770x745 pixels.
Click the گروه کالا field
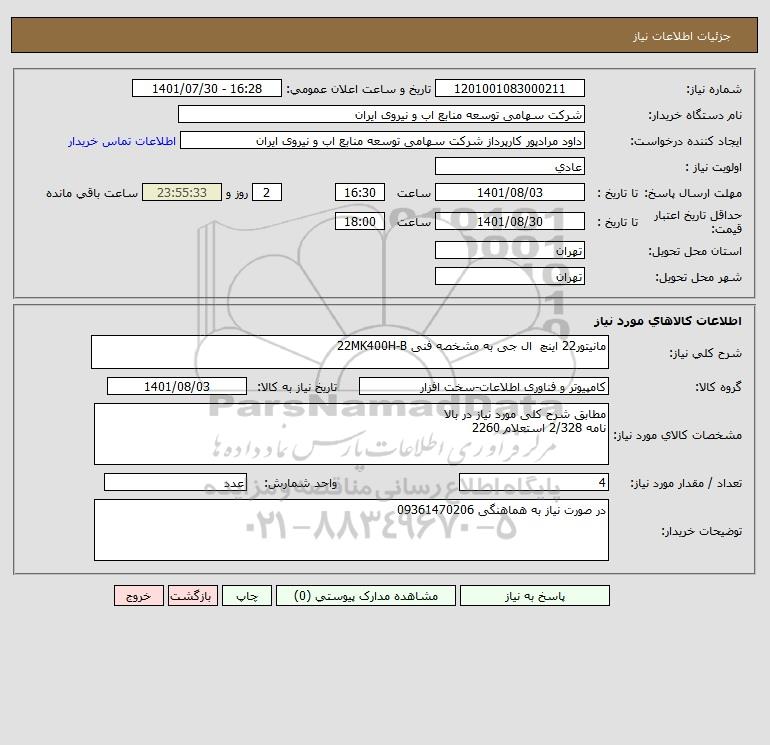[484, 386]
